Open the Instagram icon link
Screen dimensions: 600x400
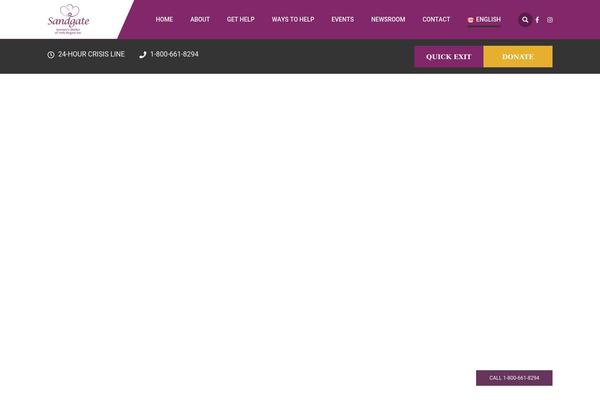pyautogui.click(x=550, y=20)
